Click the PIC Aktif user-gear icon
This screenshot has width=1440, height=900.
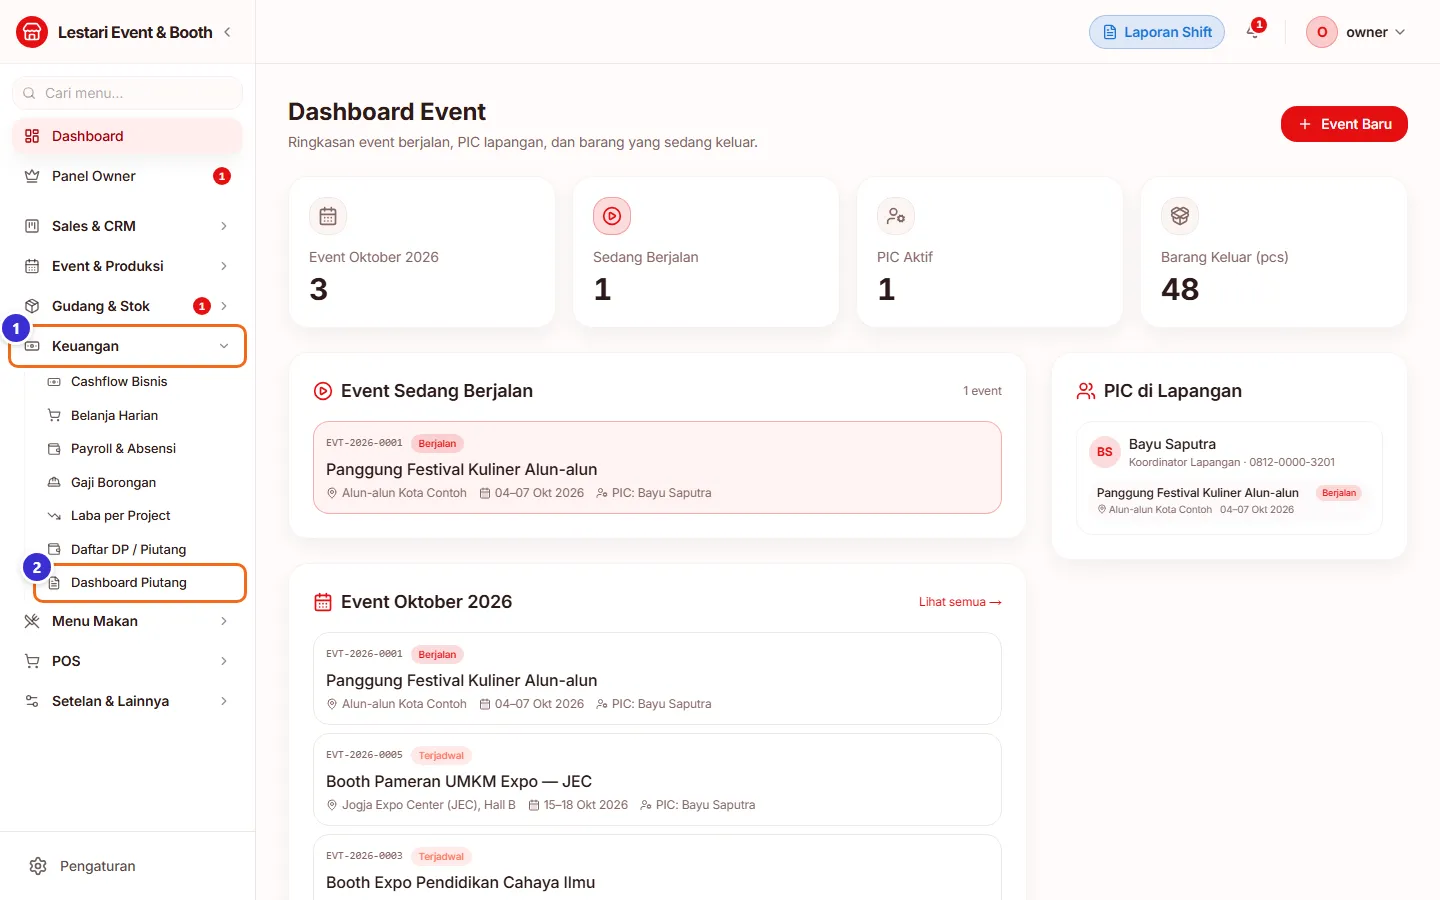click(896, 216)
